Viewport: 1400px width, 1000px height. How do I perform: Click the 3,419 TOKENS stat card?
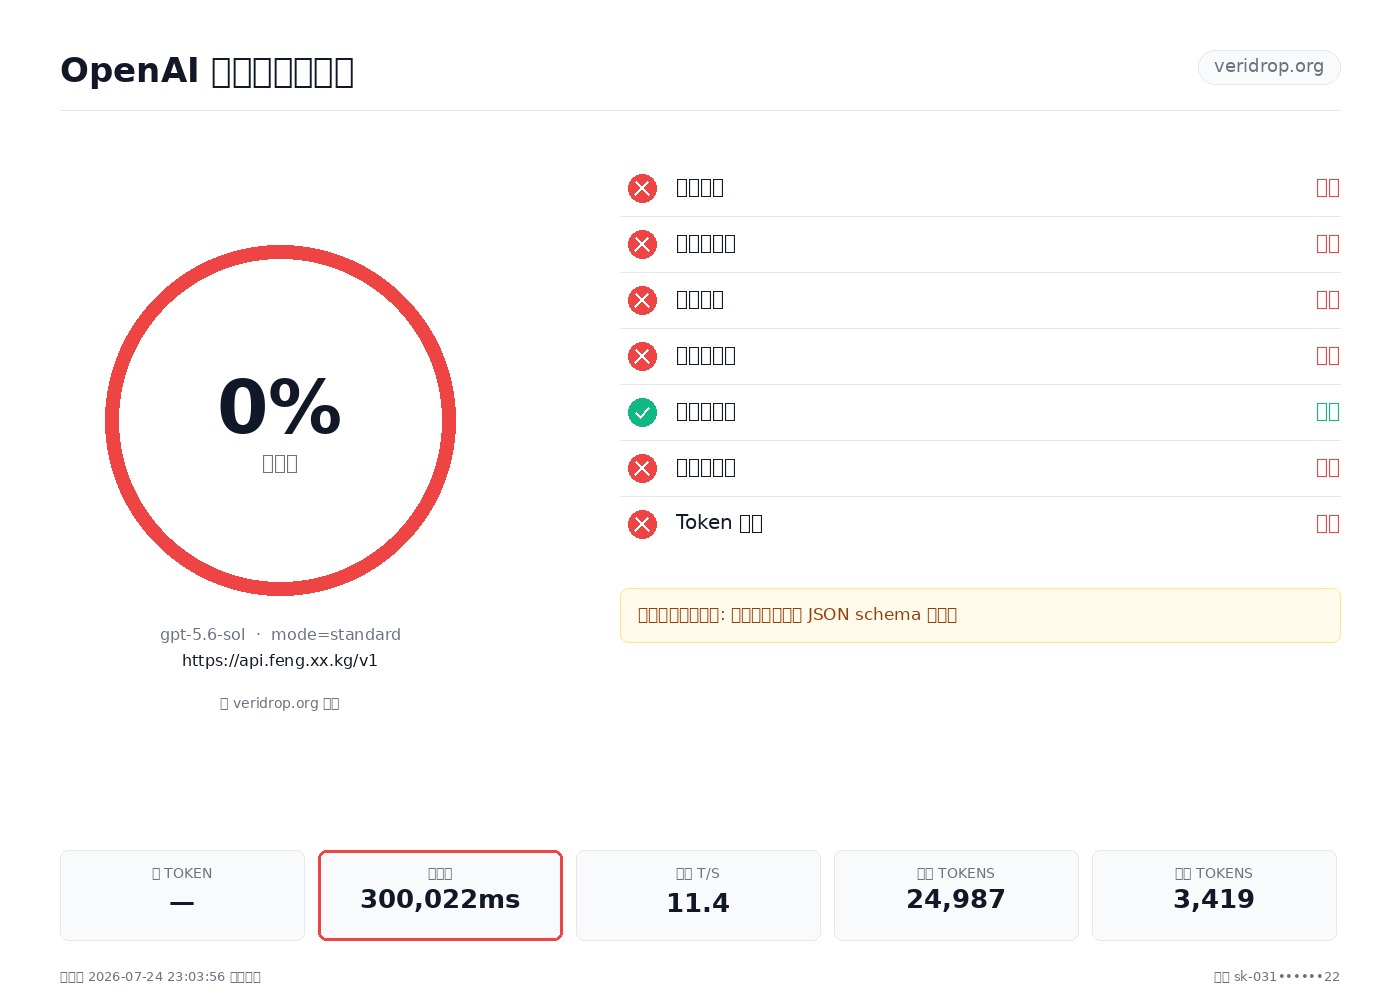coord(1214,895)
